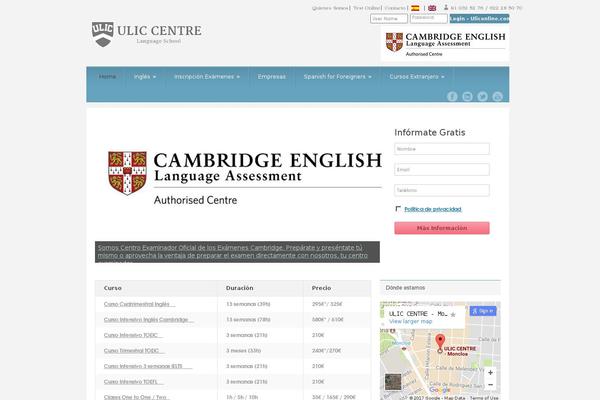
Task: Open Curso Cuatrimestral Inglés link
Action: [139, 304]
